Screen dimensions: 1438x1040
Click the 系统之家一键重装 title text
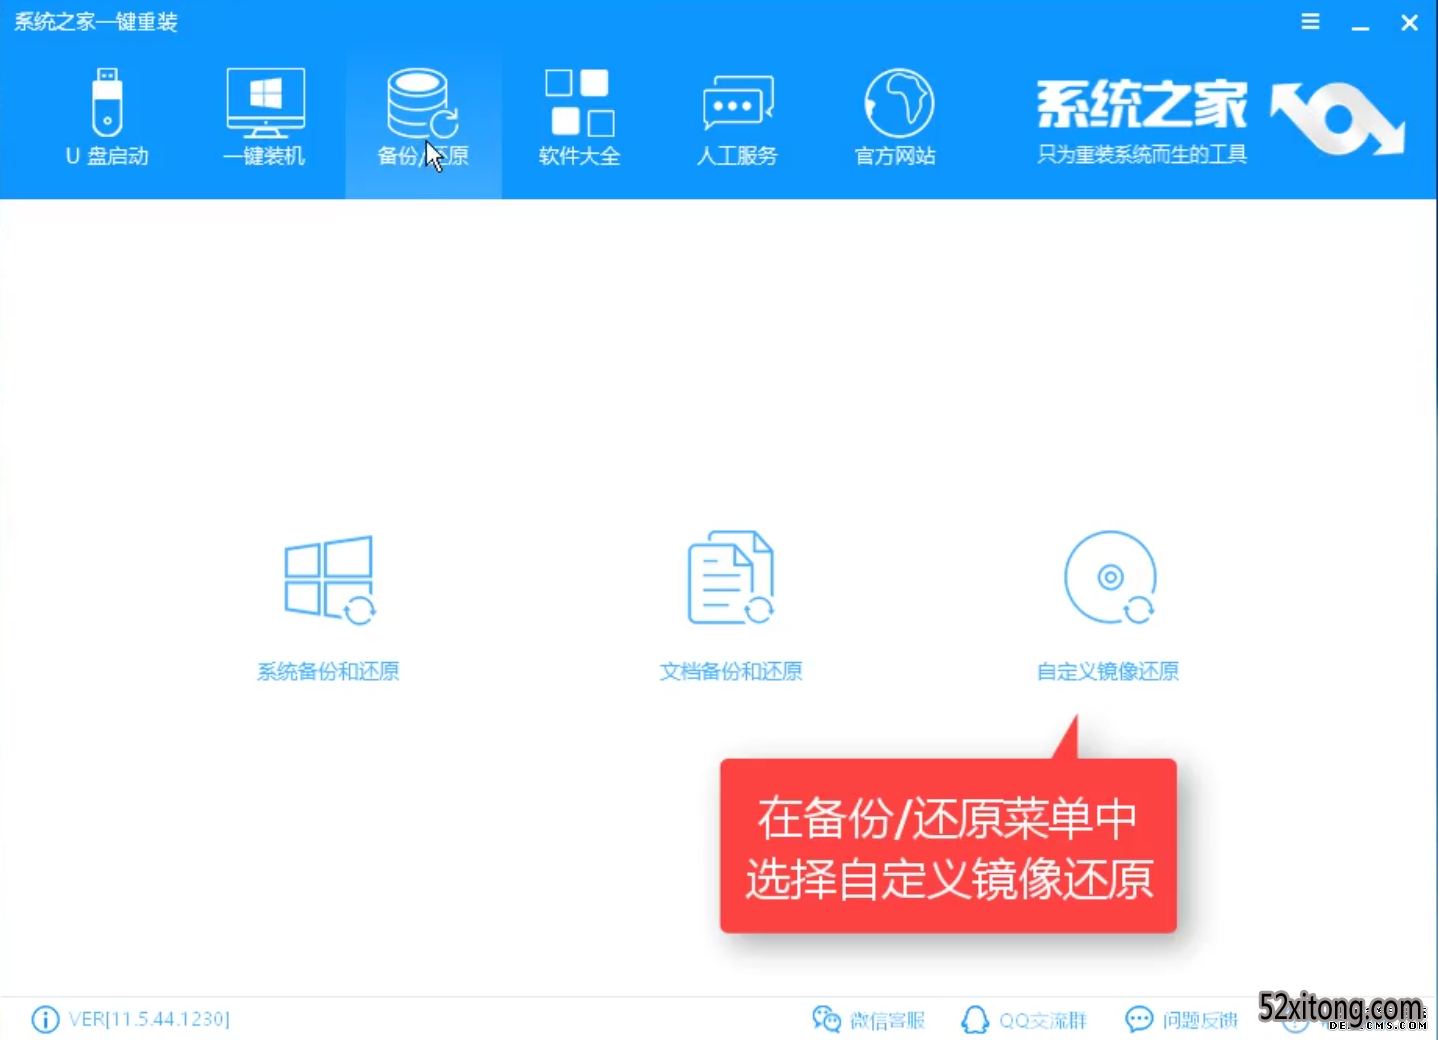[x=96, y=22]
